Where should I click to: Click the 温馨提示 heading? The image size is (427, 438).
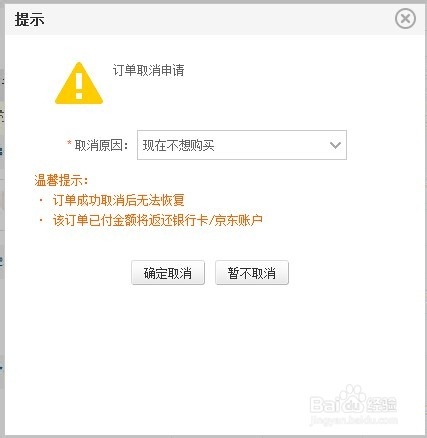click(61, 181)
